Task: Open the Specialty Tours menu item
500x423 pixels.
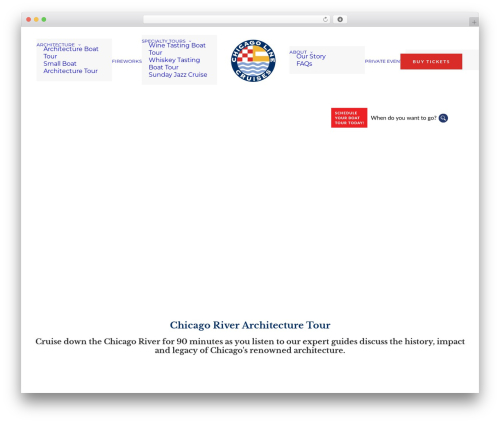Action: coord(164,41)
